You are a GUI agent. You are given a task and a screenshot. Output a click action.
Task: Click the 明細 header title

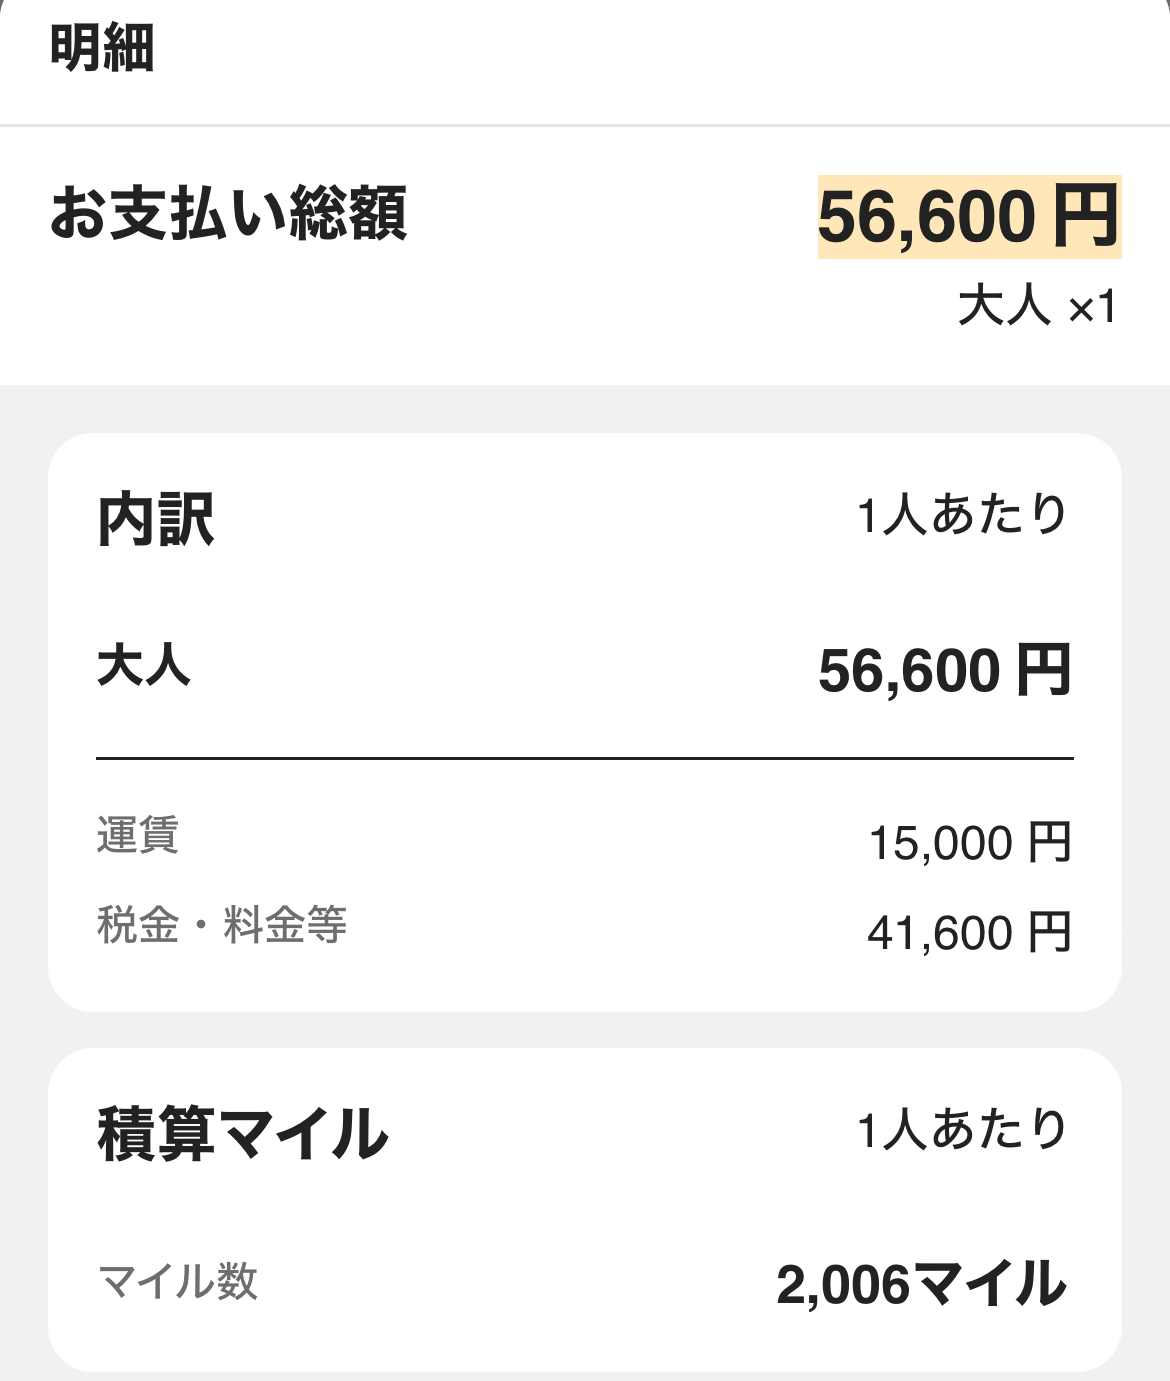(x=102, y=47)
